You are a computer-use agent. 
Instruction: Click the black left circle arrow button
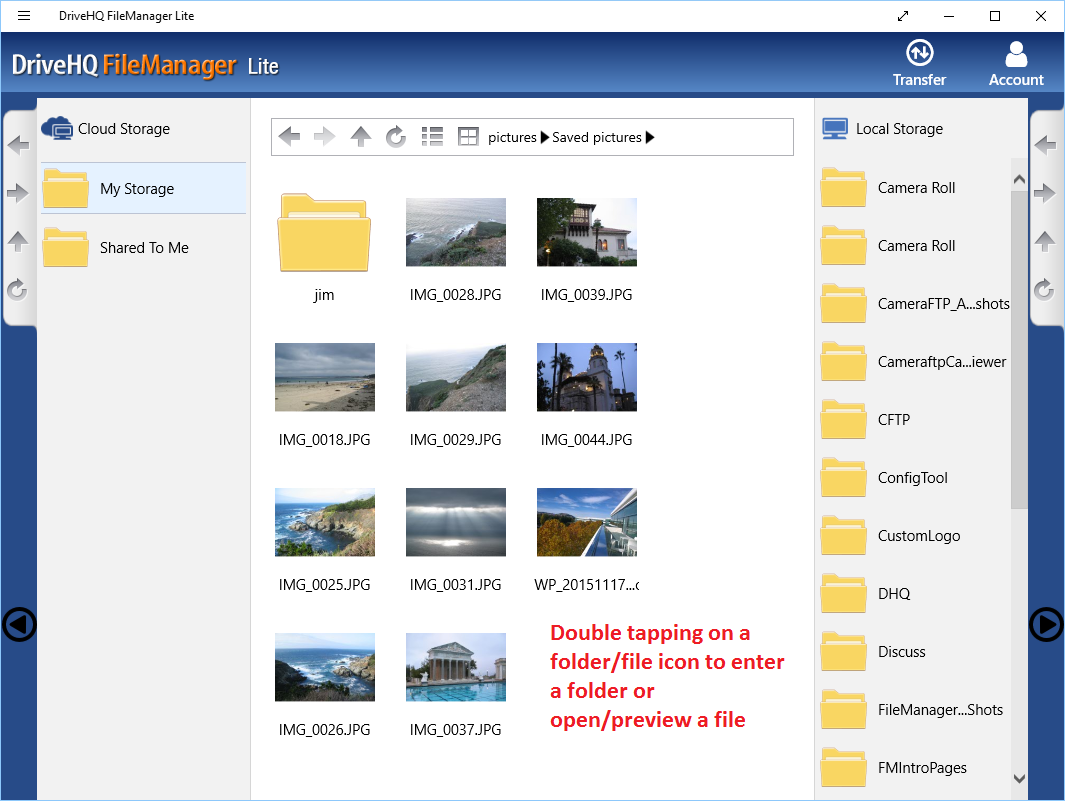click(18, 625)
